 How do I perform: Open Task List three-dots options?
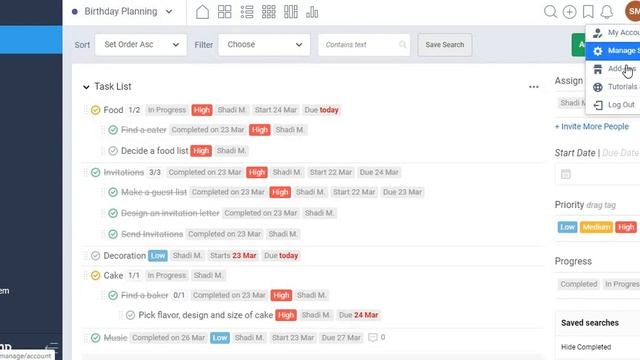[533, 87]
